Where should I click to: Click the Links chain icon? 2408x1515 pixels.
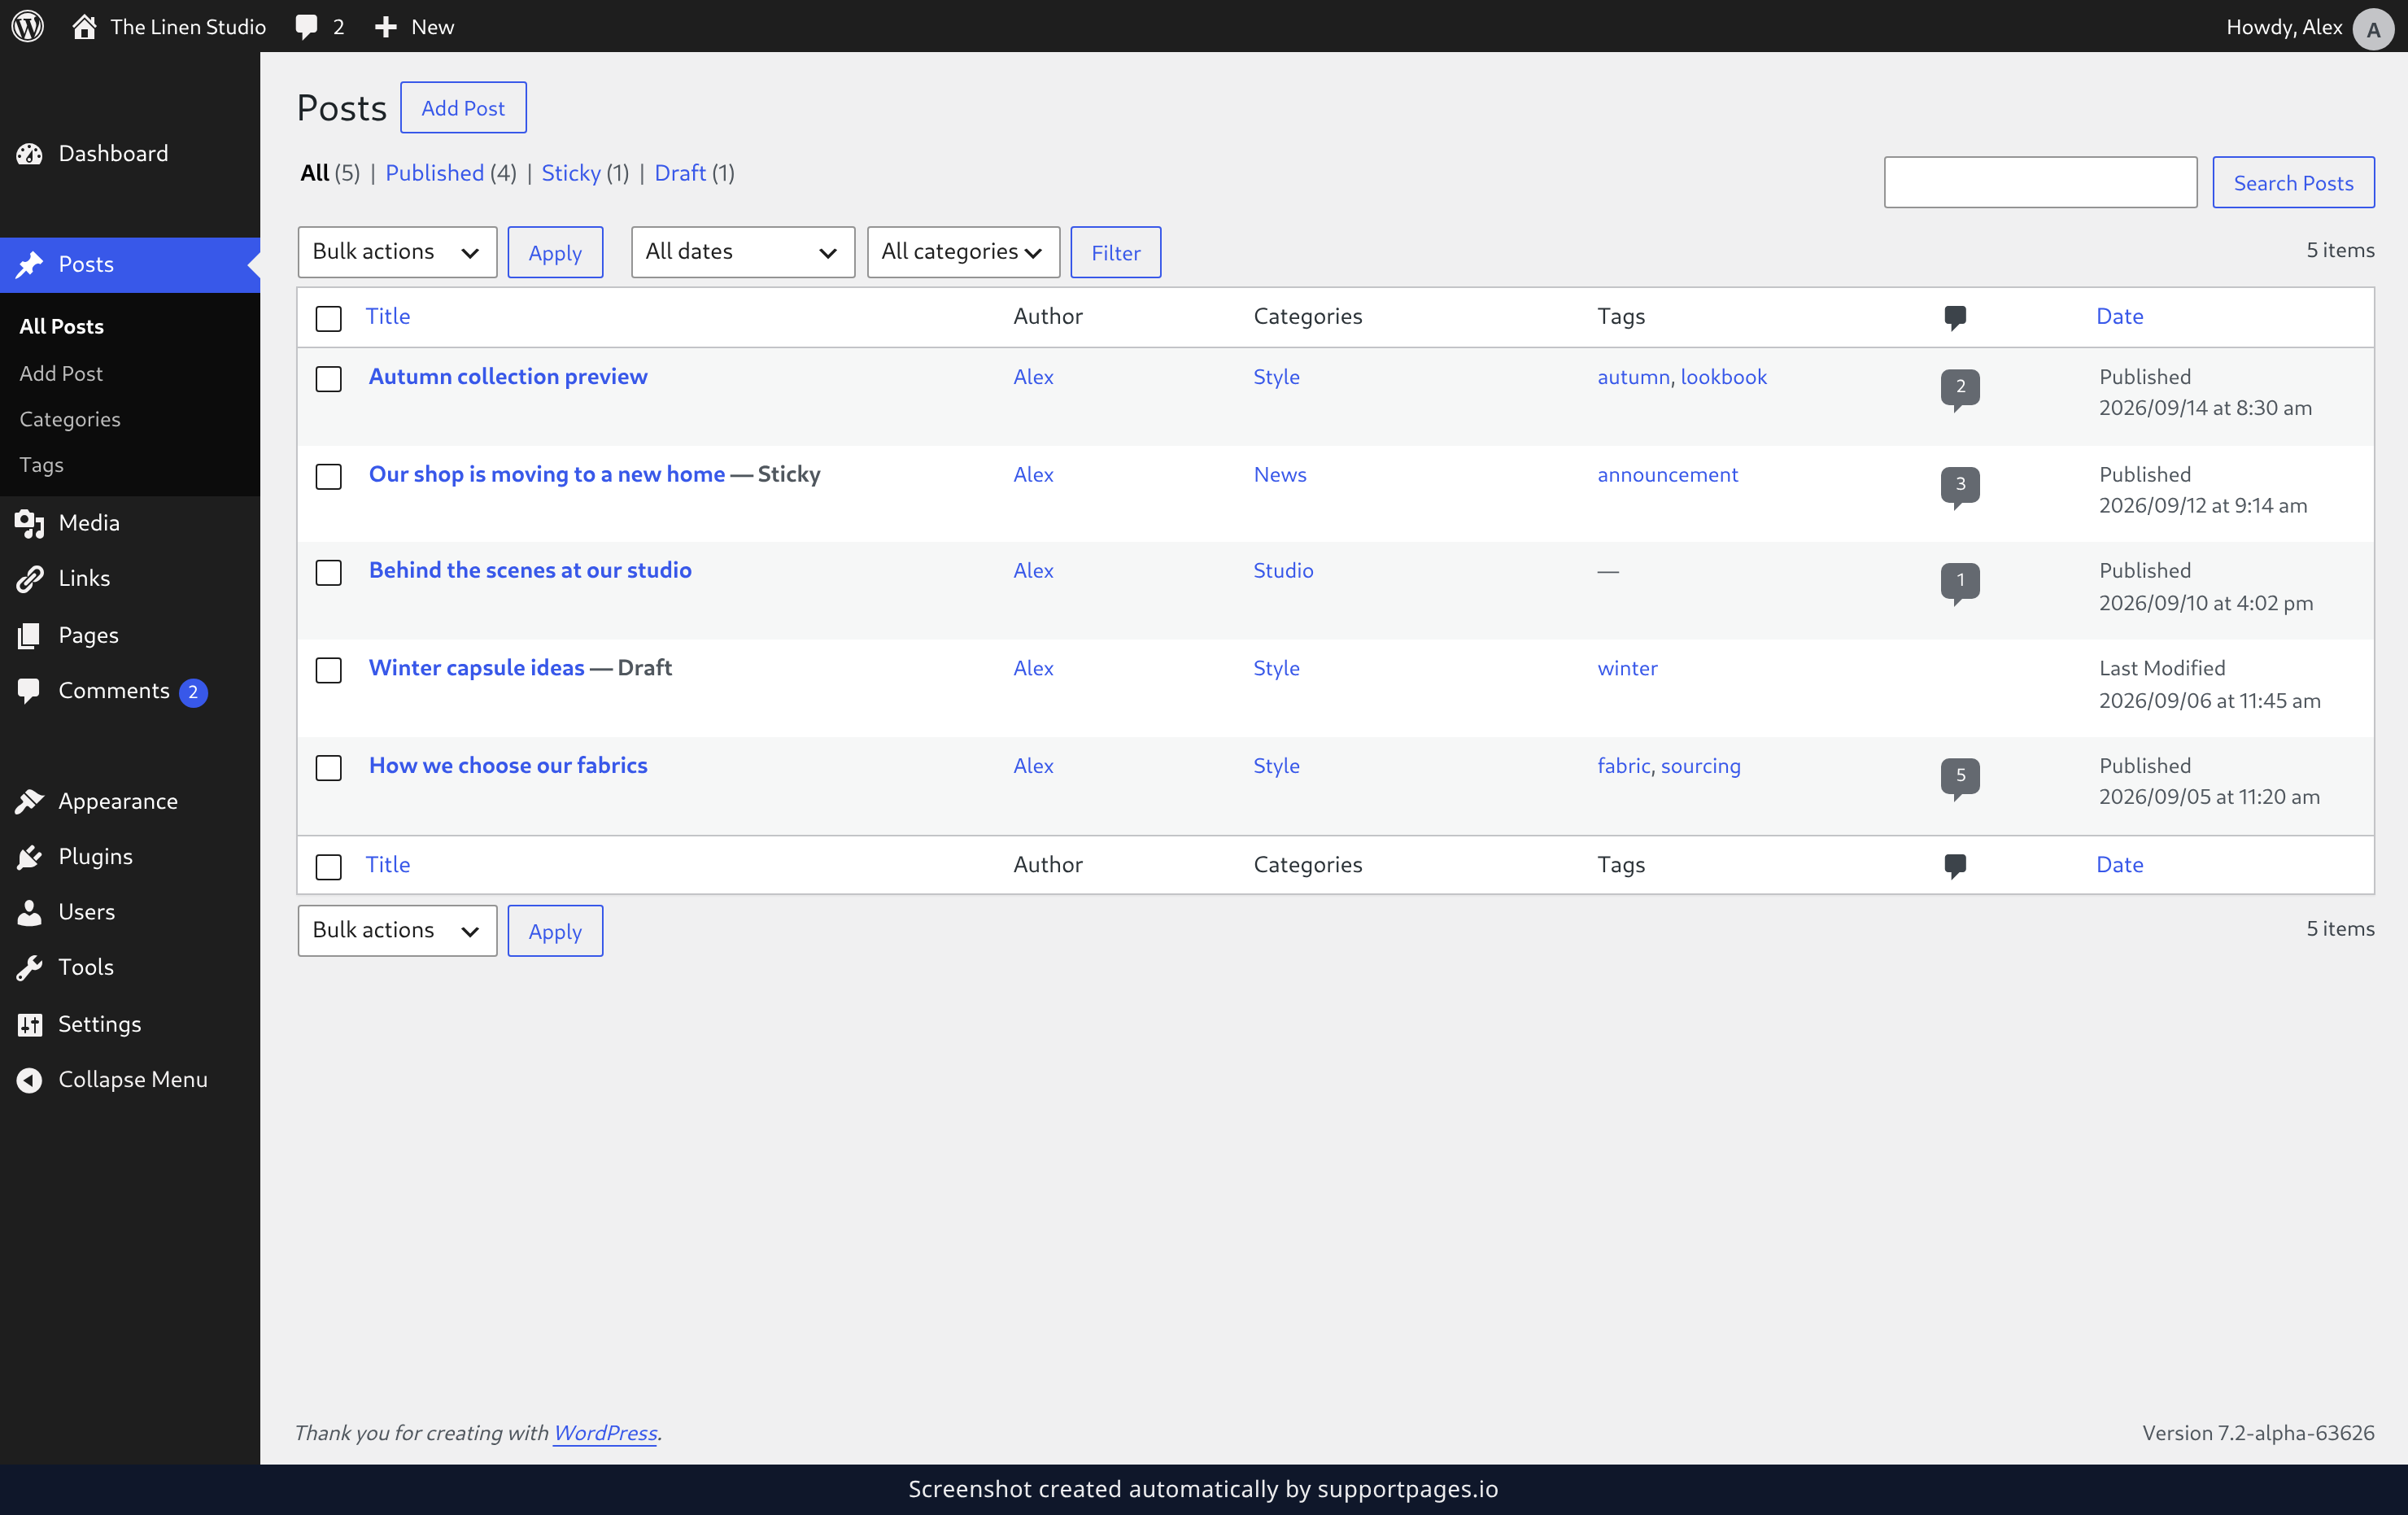[x=30, y=579]
